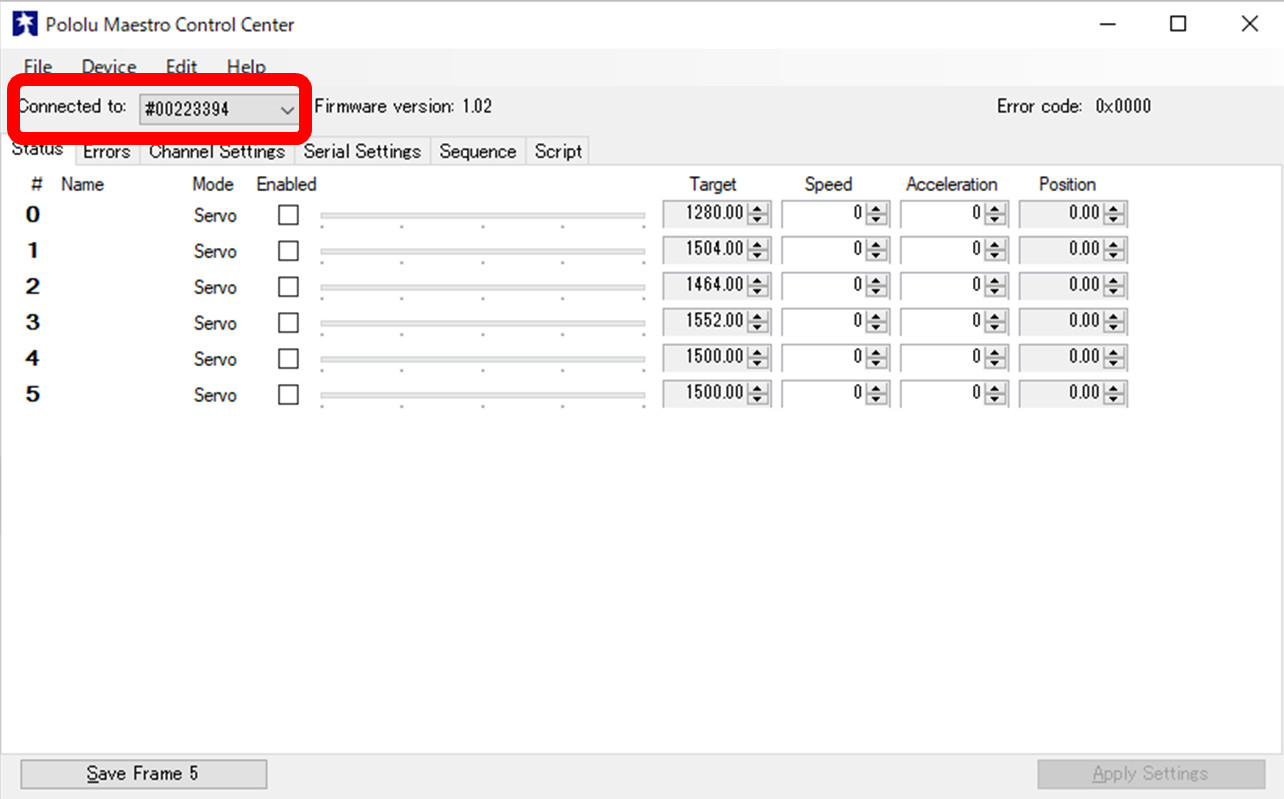Minimize the Maestro Control Center window
This screenshot has height=799, width=1284.
1107,24
